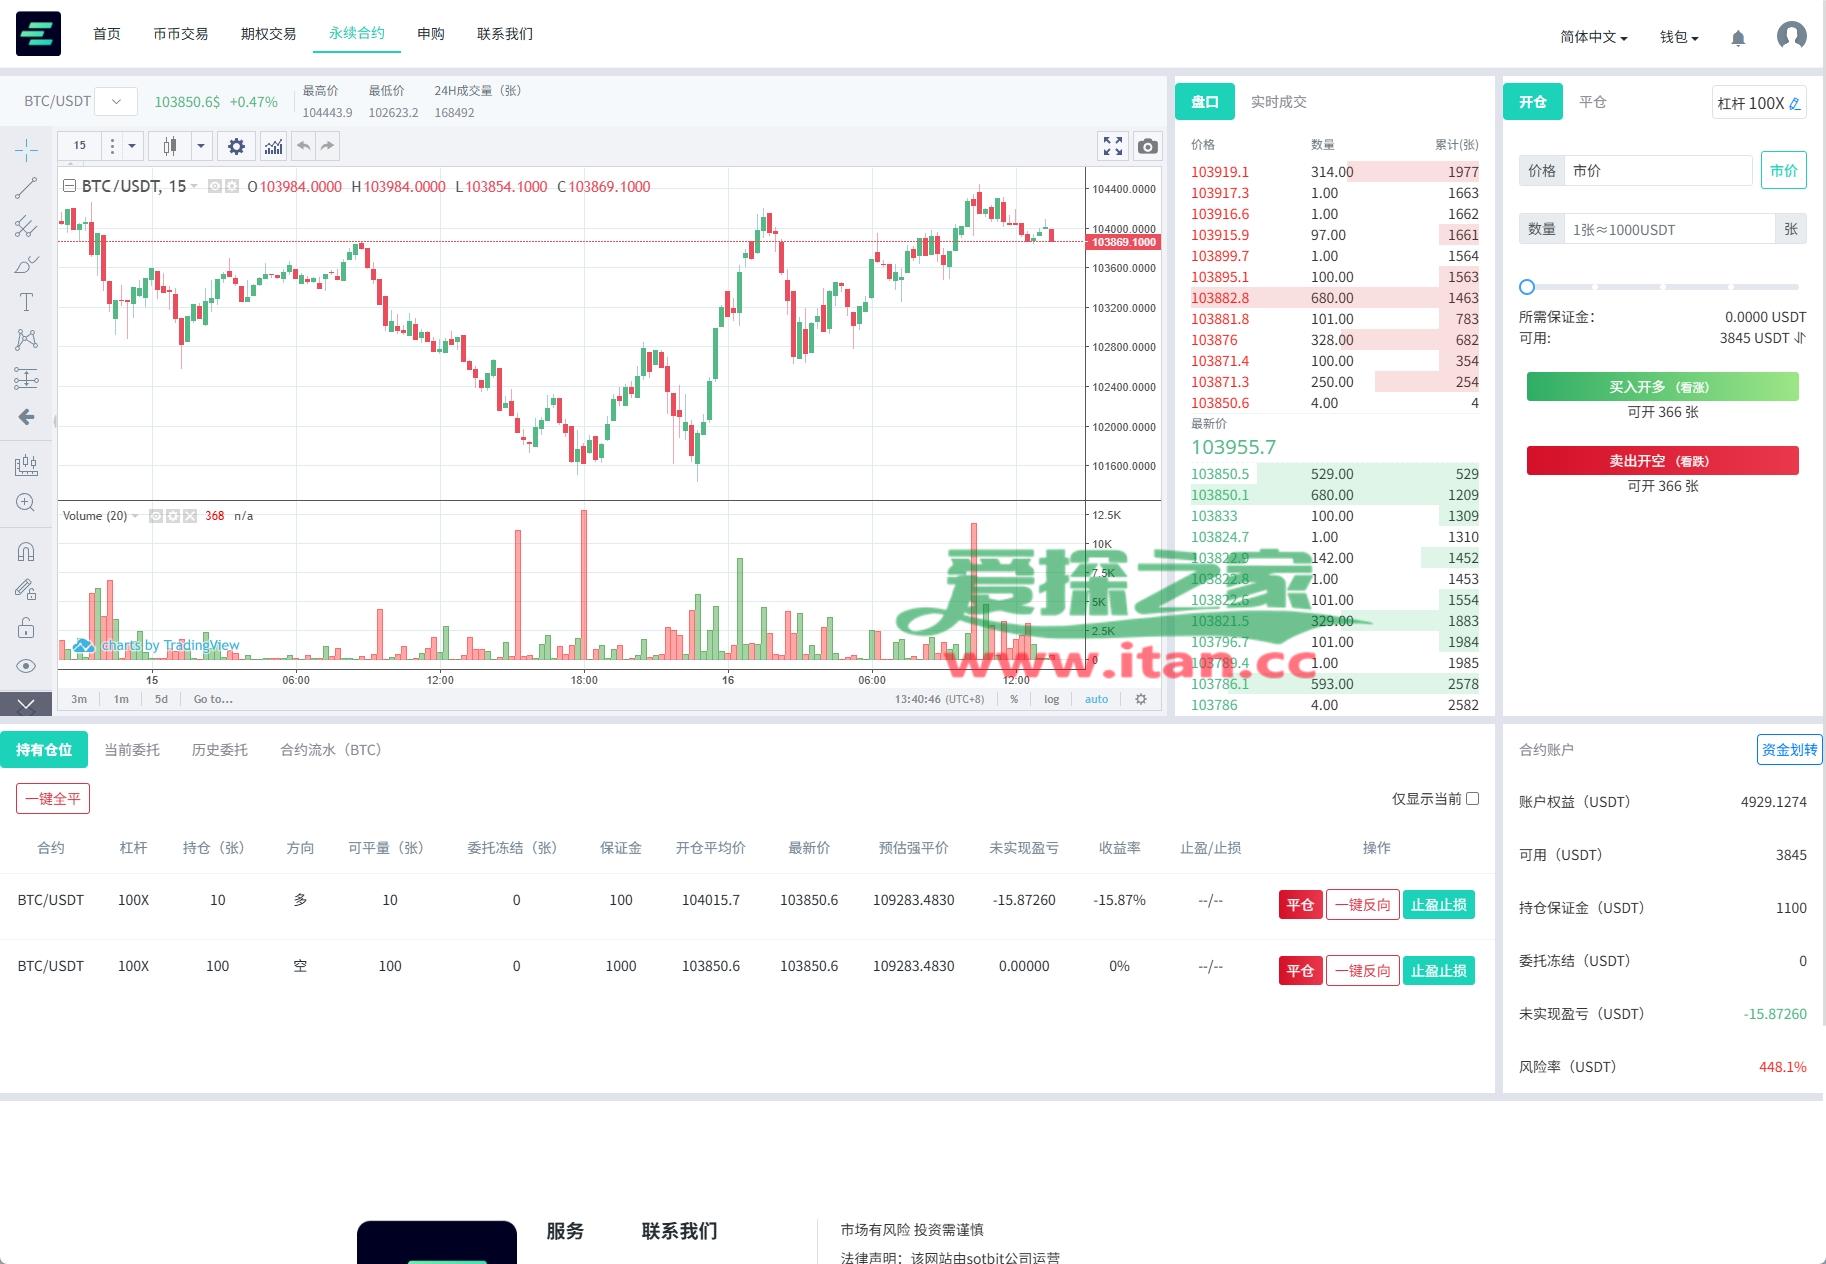Open the 钱包 wallet dropdown
This screenshot has height=1264, width=1826.
tap(1679, 37)
